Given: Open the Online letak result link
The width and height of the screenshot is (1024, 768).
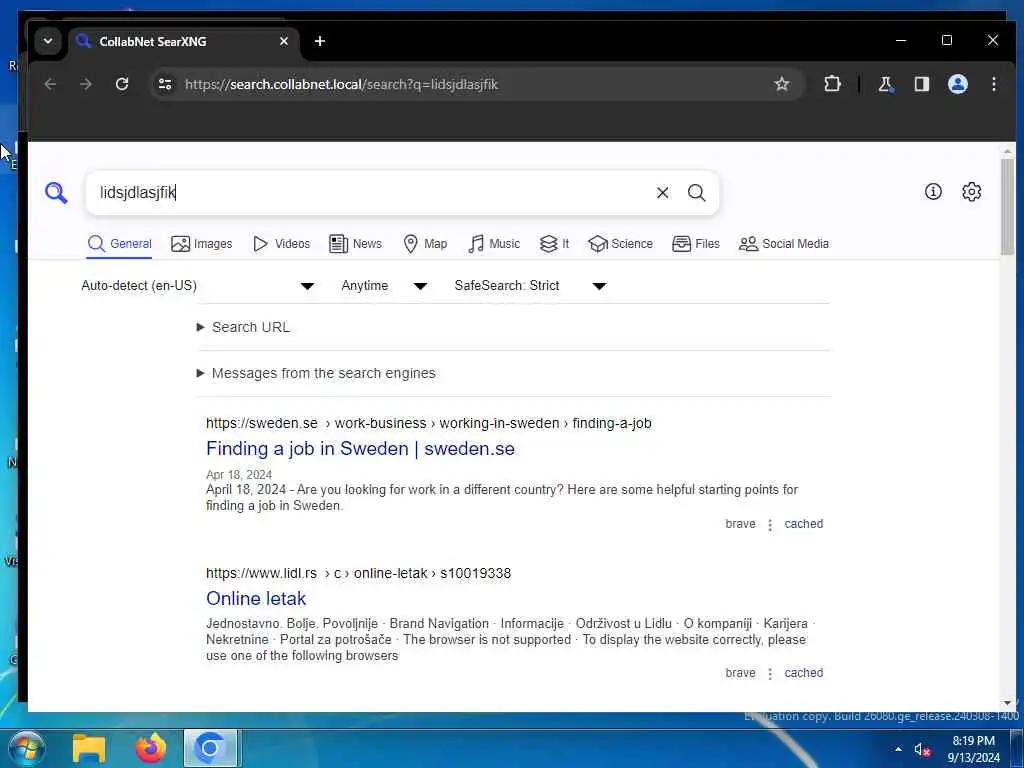Looking at the screenshot, I should click(x=256, y=598).
